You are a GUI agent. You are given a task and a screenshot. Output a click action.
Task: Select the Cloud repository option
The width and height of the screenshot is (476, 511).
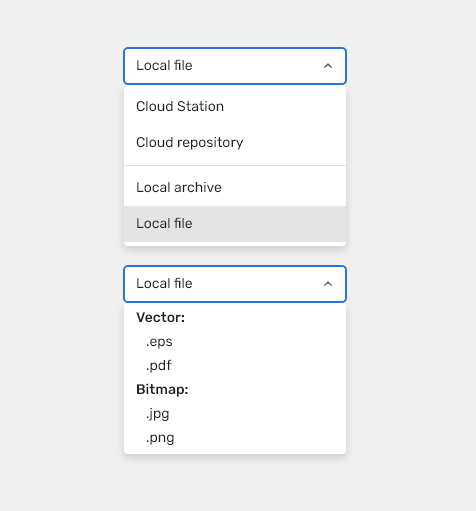(x=235, y=143)
